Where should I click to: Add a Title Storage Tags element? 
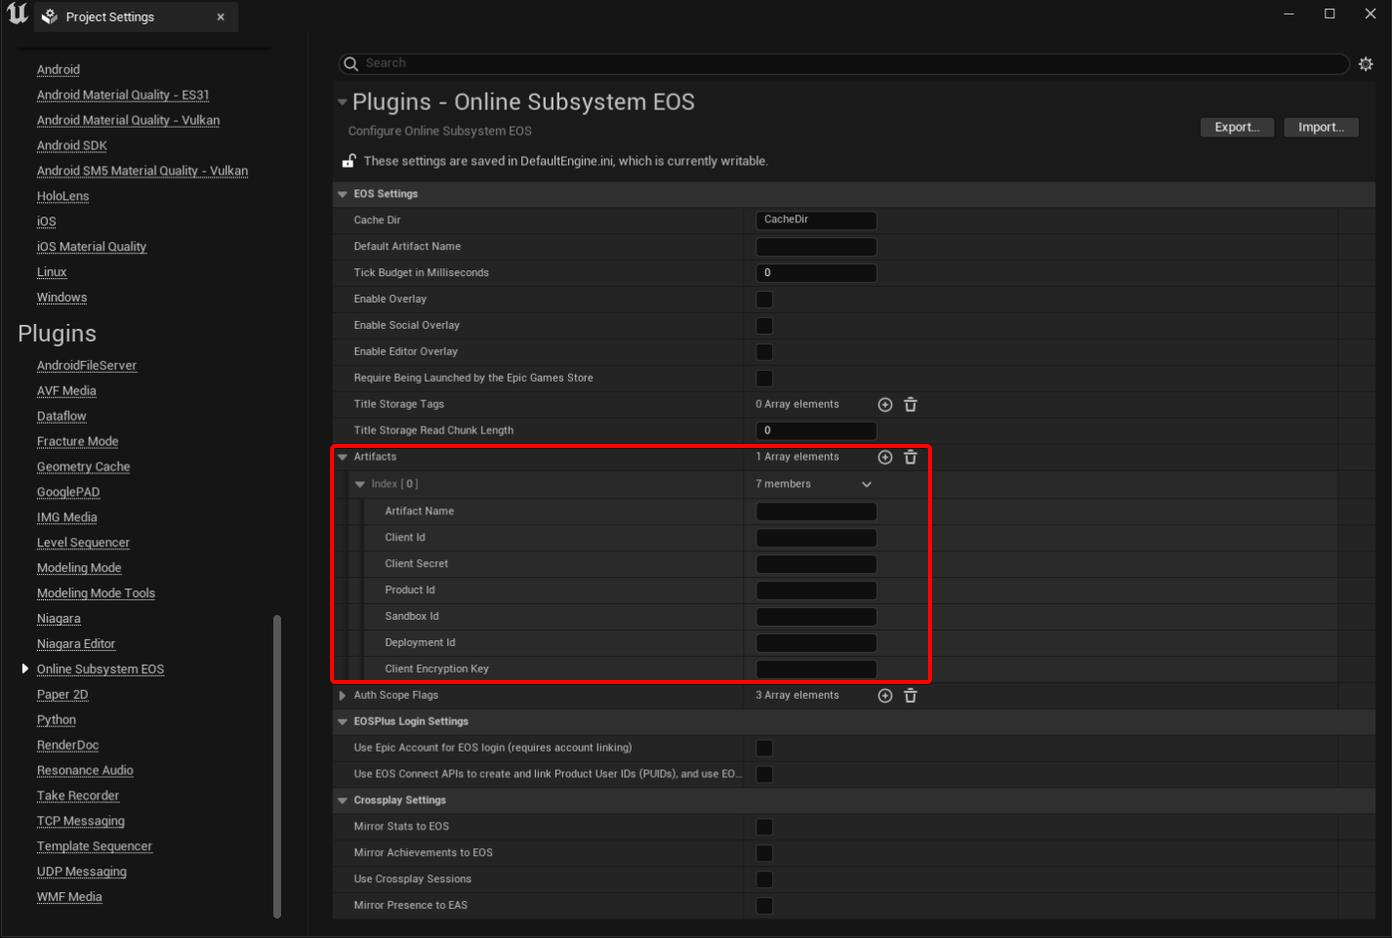click(884, 404)
